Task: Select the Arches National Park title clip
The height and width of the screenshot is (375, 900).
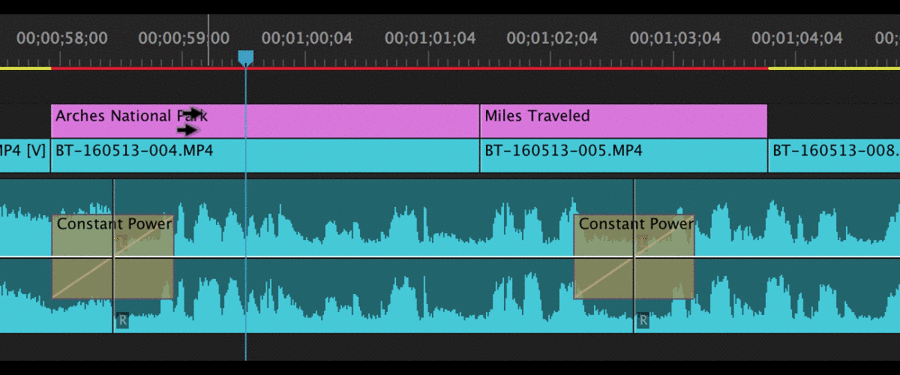Action: click(x=265, y=121)
